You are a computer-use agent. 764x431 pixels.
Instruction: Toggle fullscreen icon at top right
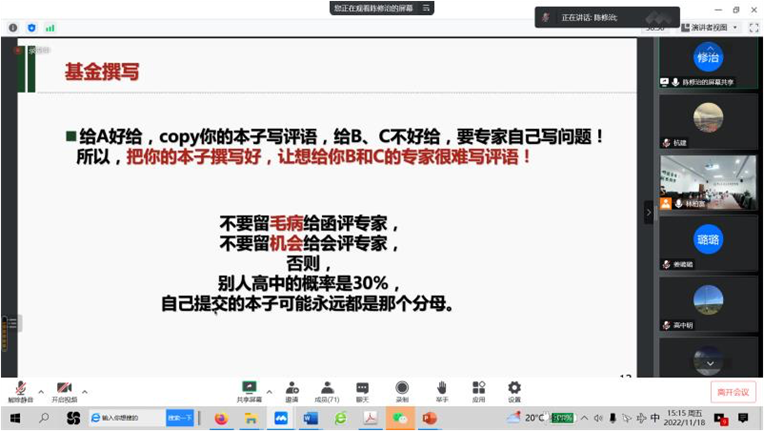pyautogui.click(x=751, y=28)
